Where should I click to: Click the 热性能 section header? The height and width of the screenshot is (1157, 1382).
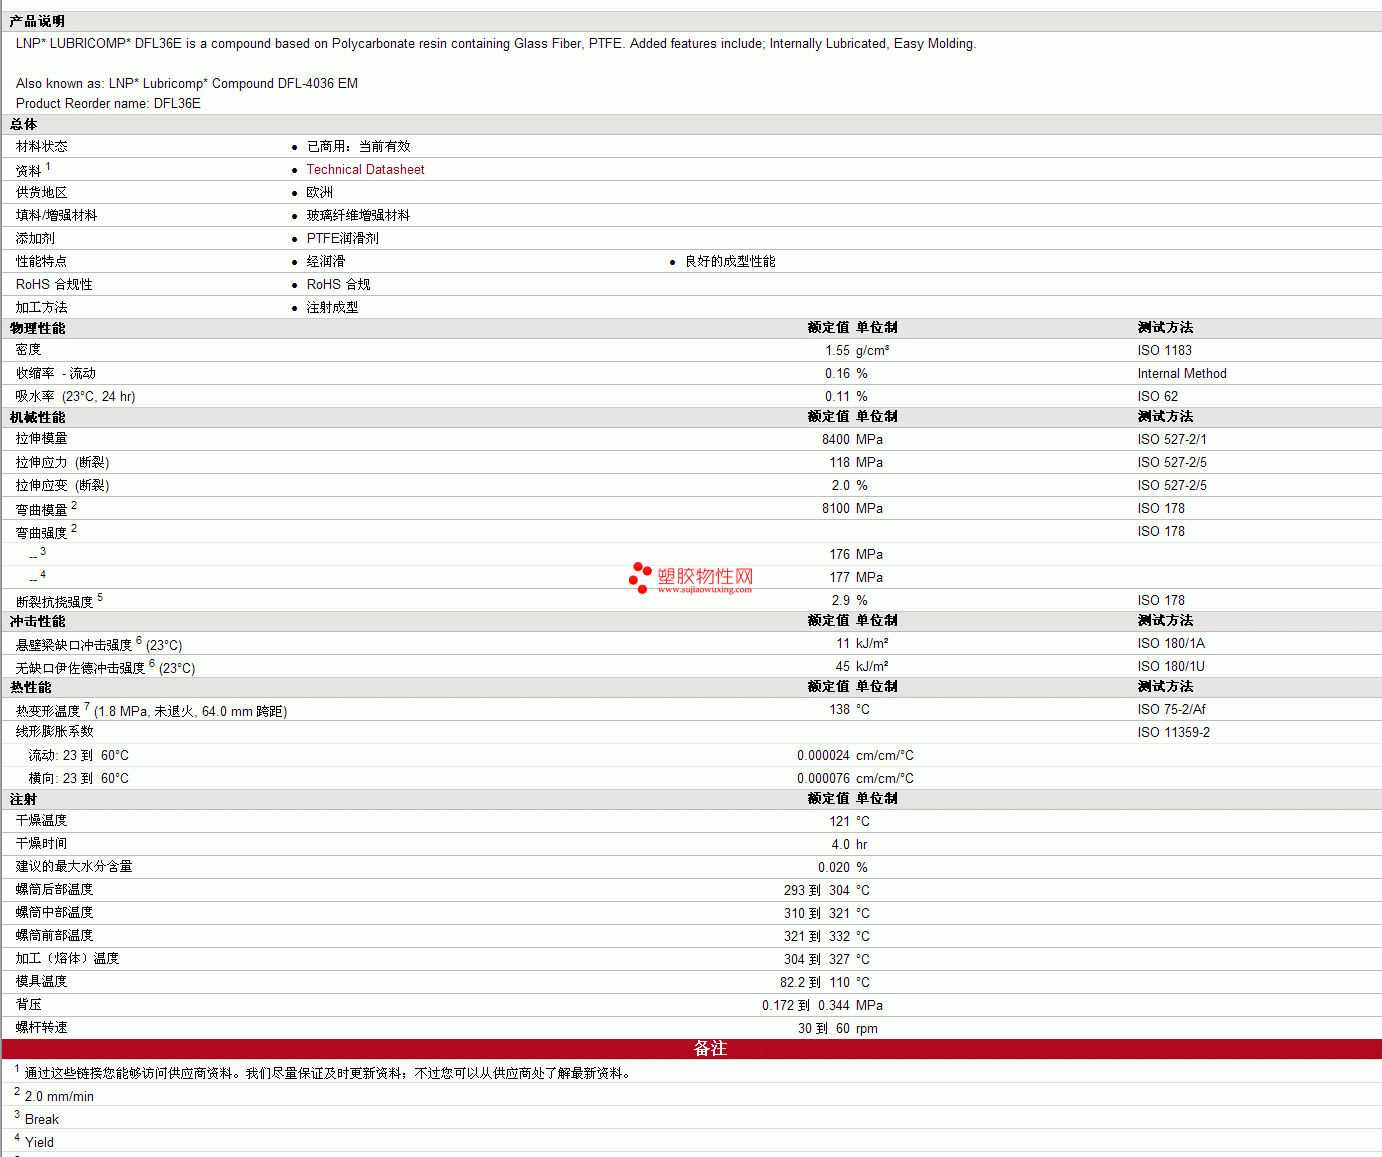(x=30, y=687)
